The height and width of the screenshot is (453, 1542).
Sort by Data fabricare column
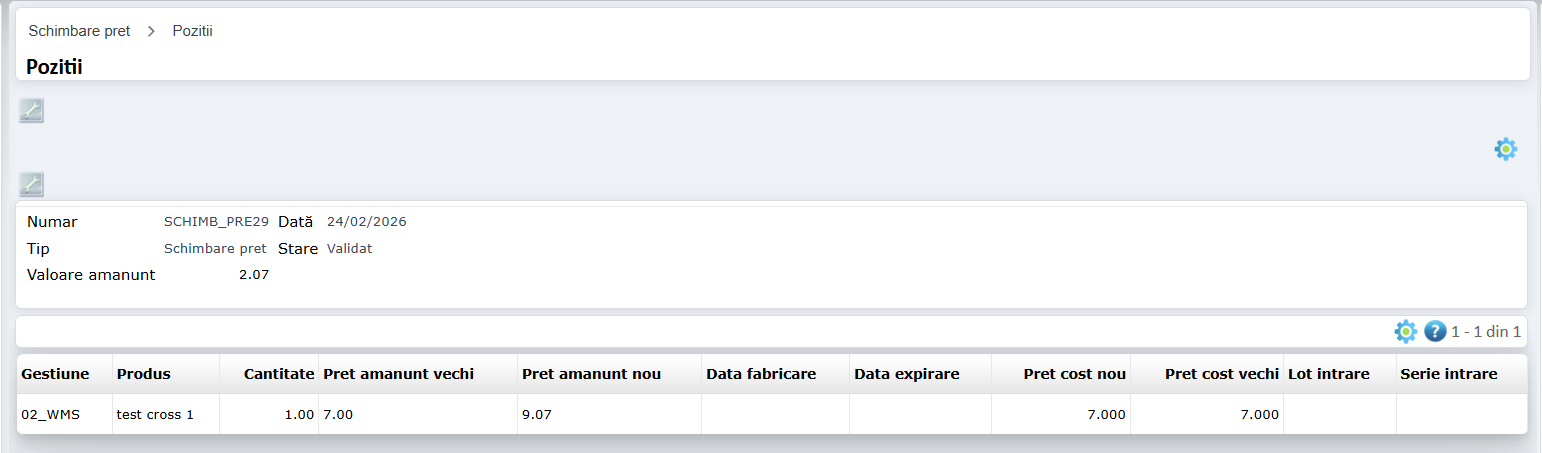(761, 374)
